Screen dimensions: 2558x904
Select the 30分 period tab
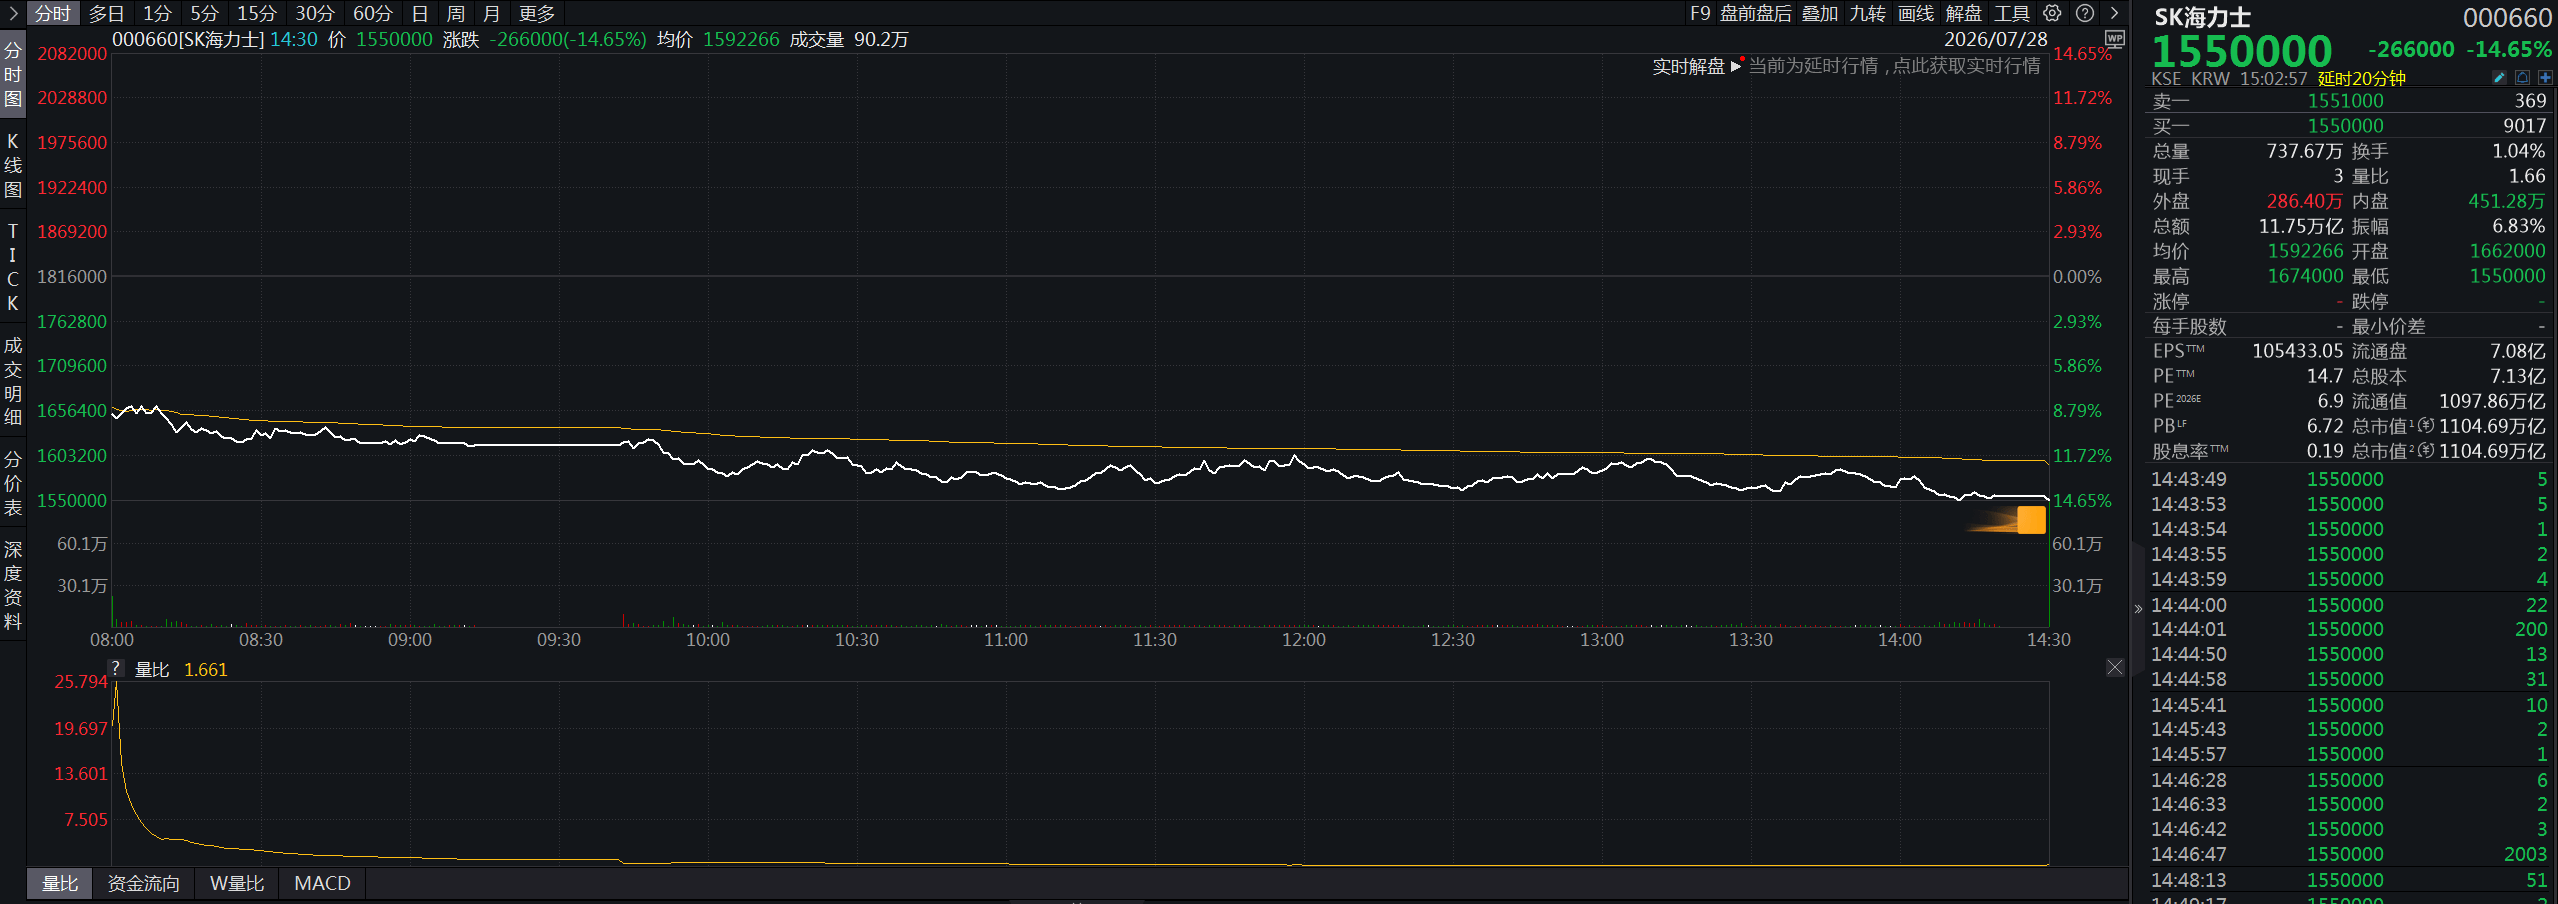click(x=314, y=13)
